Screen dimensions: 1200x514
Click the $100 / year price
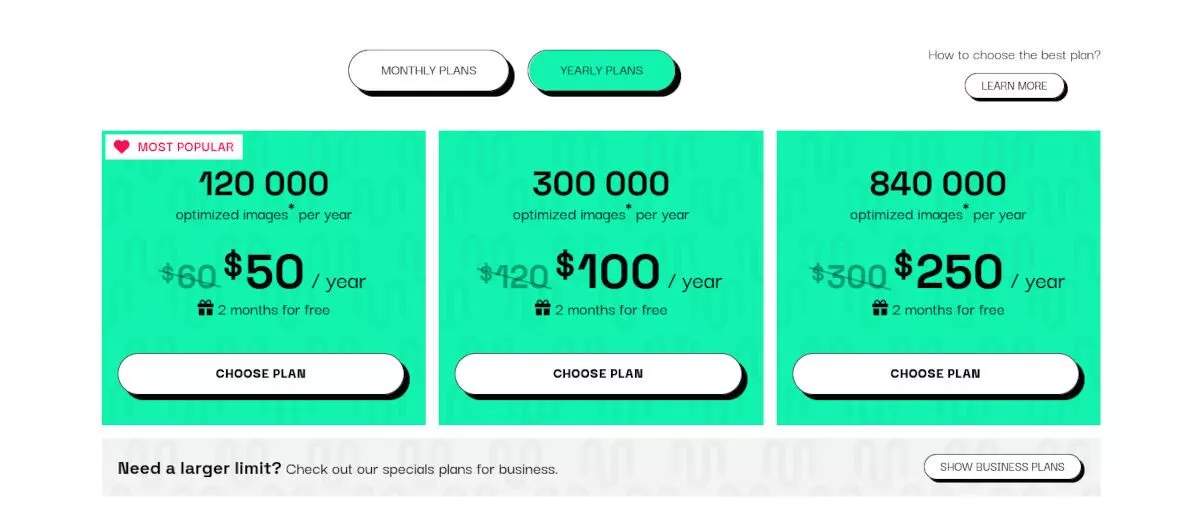(639, 271)
